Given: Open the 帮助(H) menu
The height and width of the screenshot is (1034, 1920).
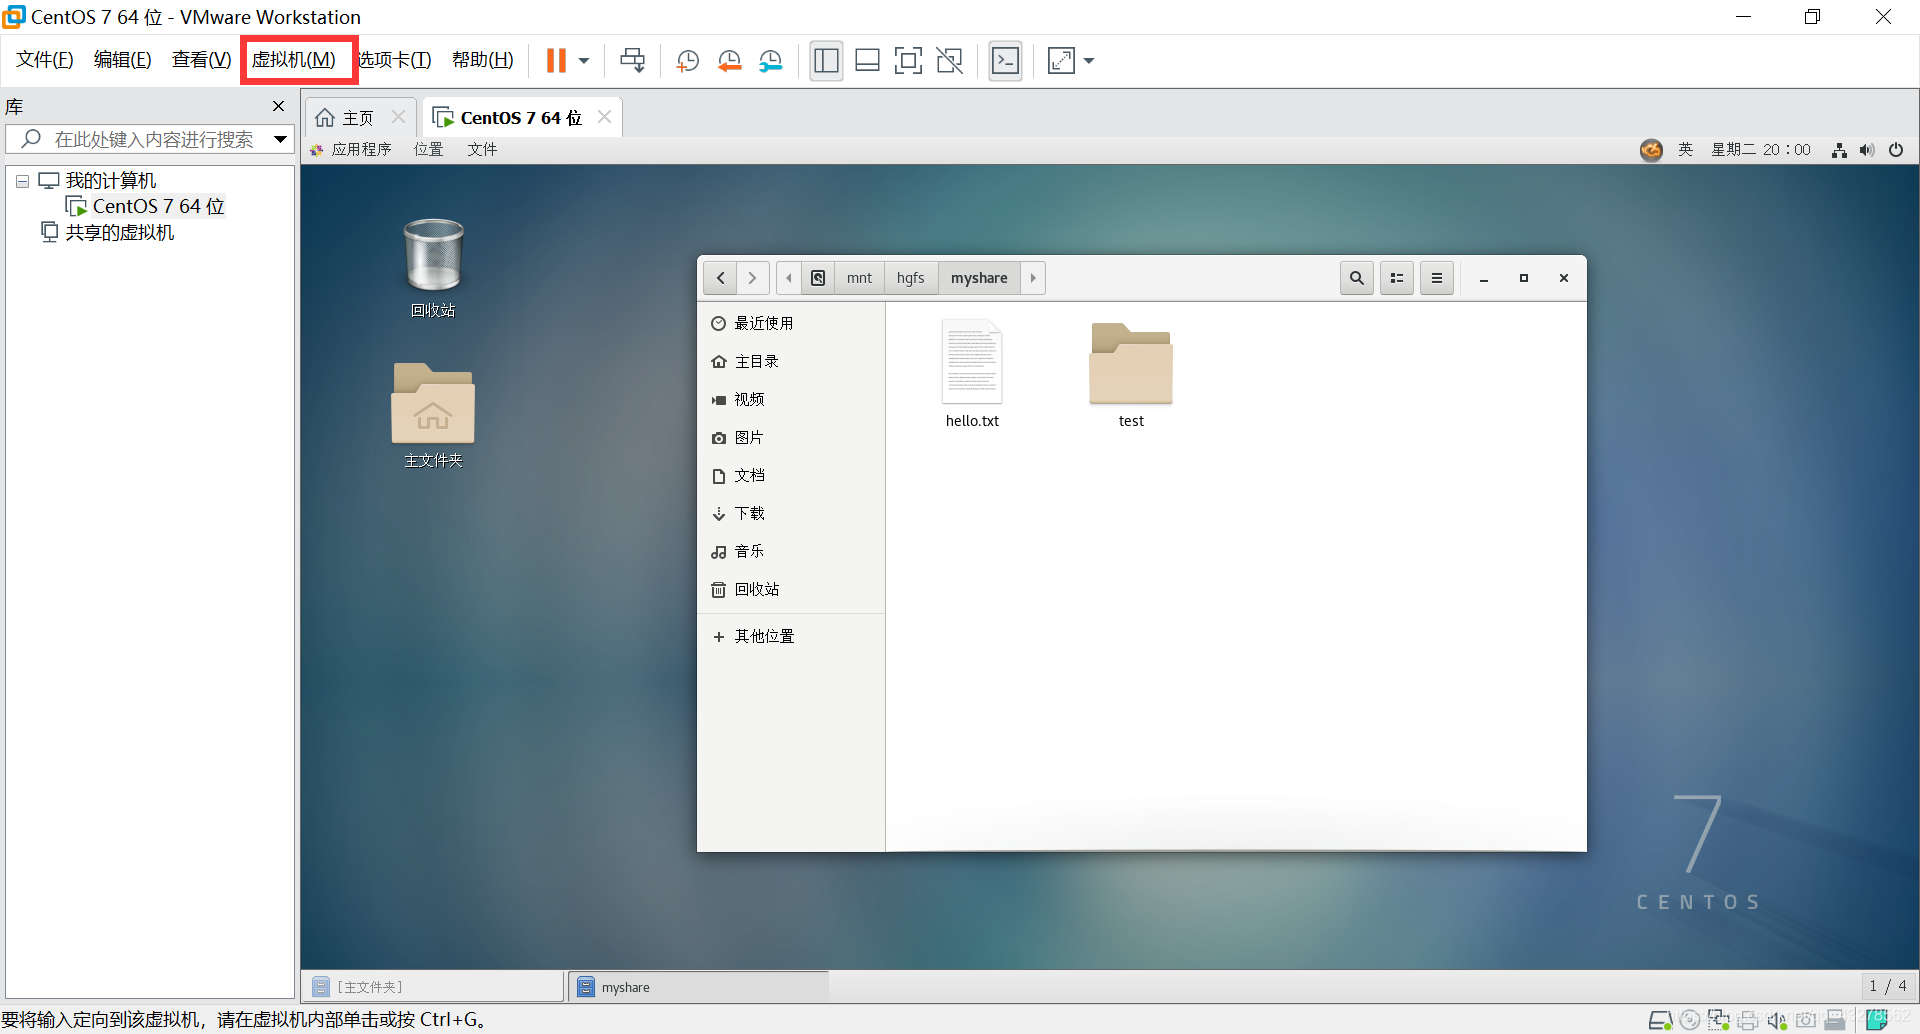Looking at the screenshot, I should click(483, 60).
